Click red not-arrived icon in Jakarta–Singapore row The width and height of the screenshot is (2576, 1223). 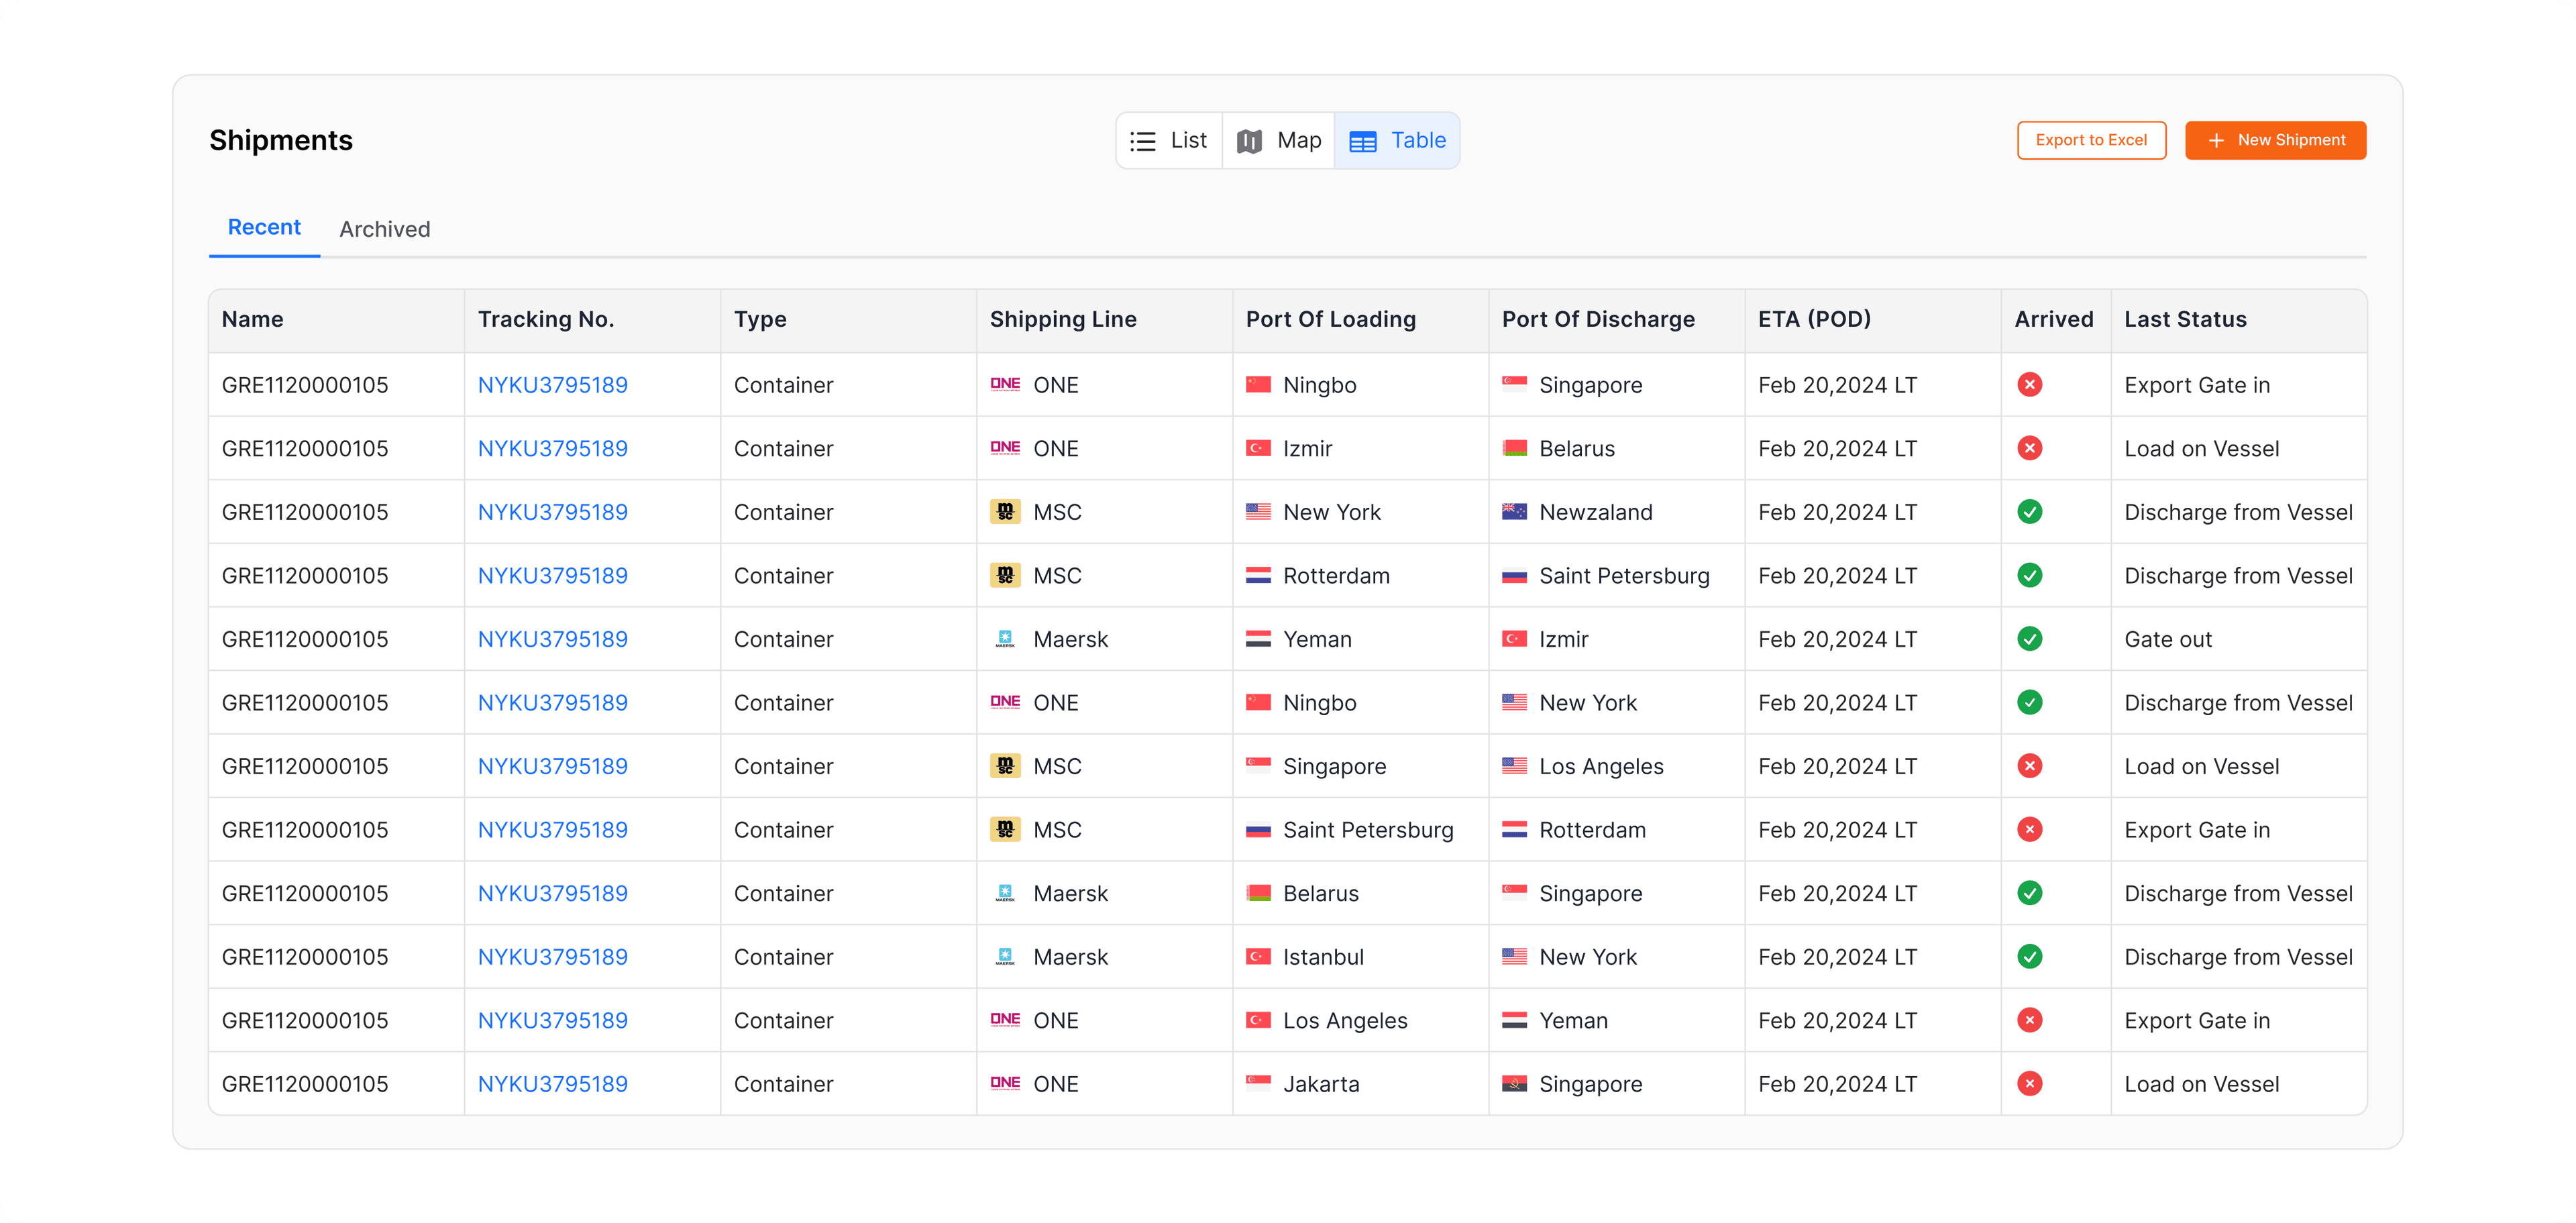click(x=2029, y=1083)
